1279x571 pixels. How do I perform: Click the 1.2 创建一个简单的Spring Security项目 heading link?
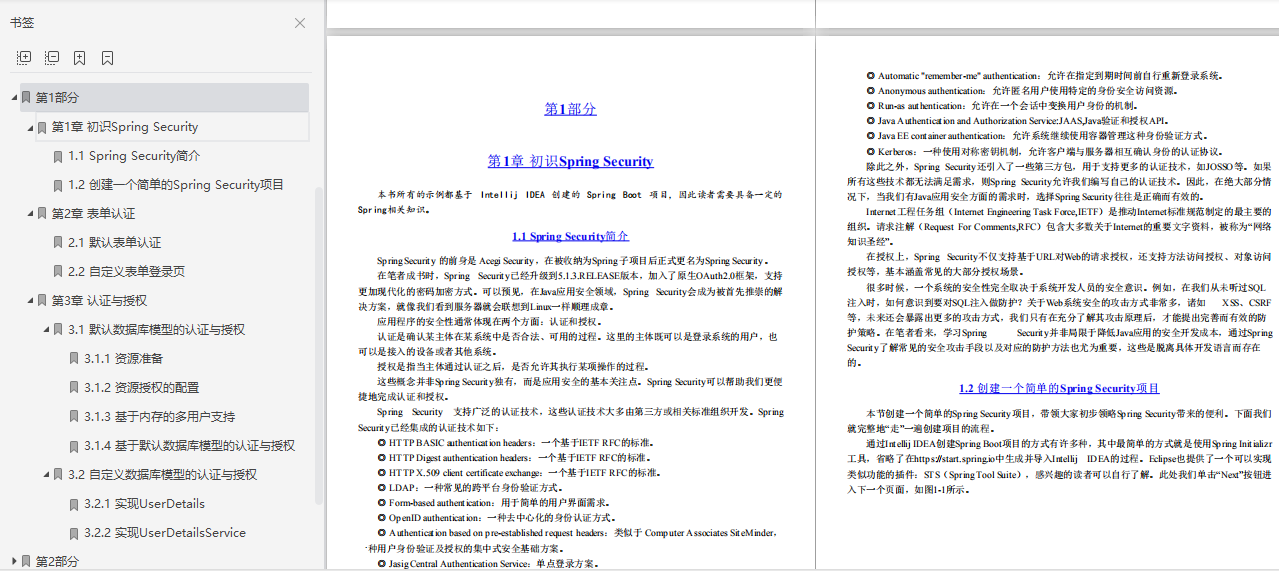pos(1059,389)
